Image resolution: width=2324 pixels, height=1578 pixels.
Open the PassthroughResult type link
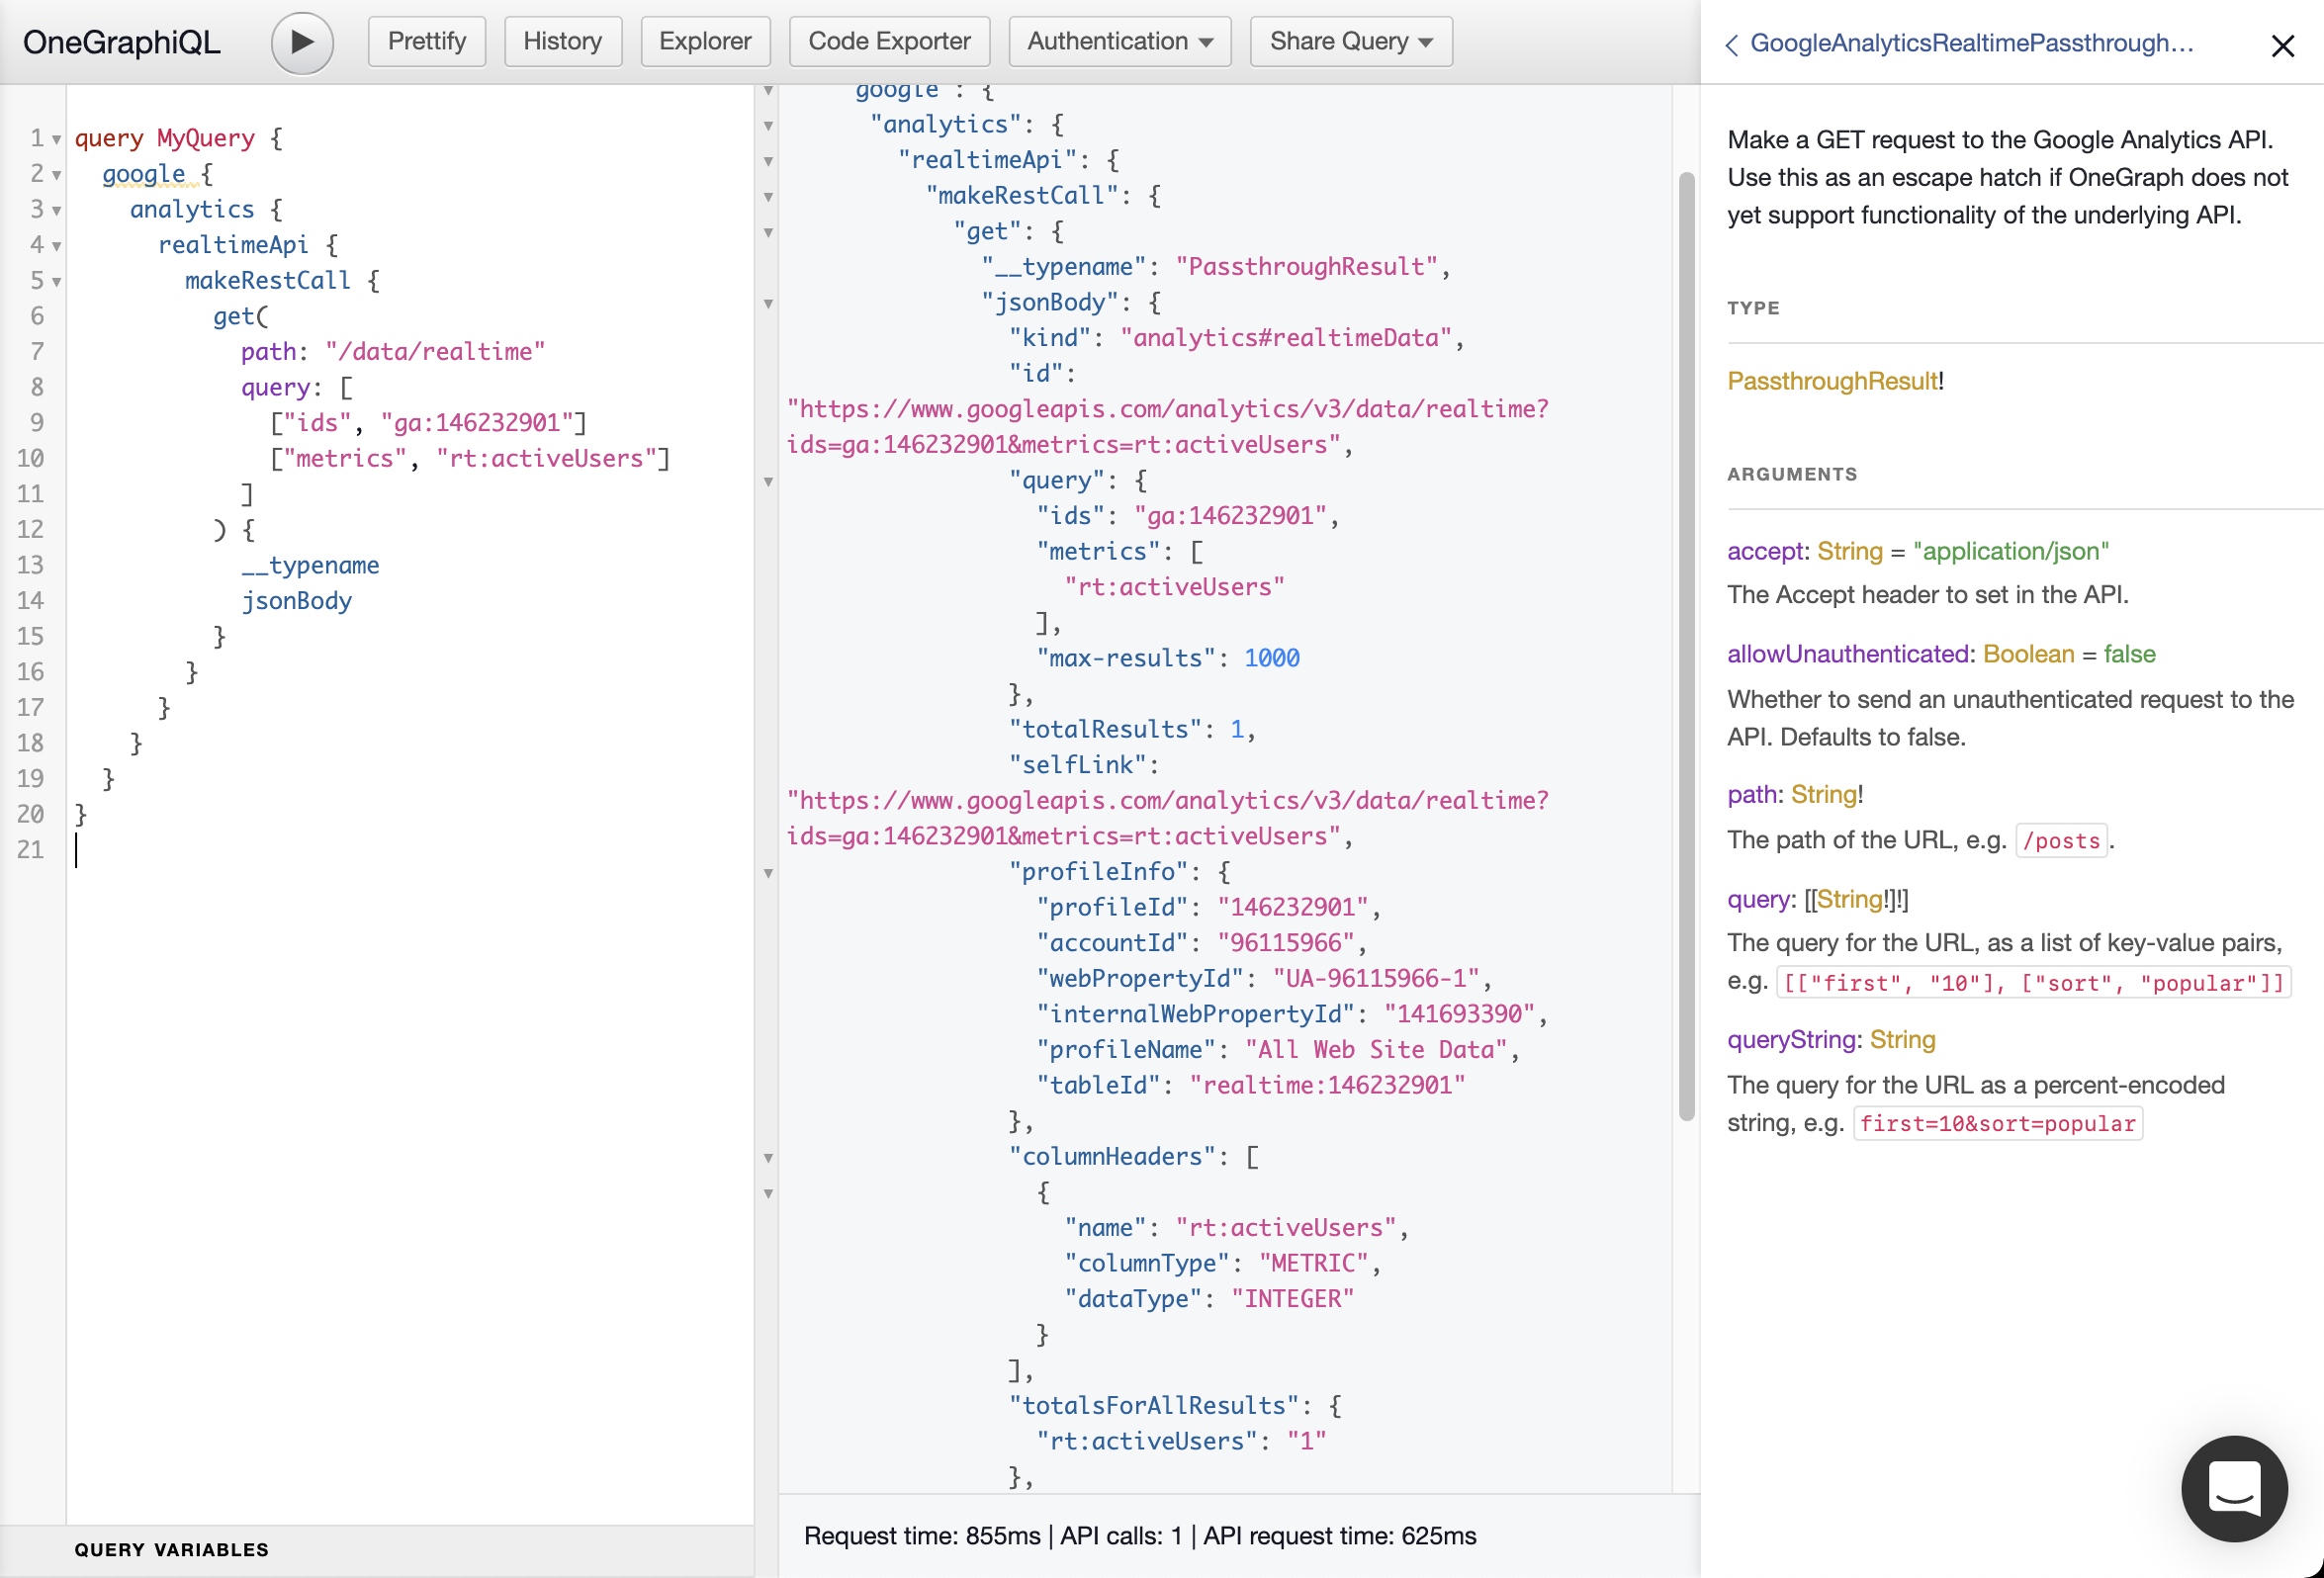pyautogui.click(x=1832, y=381)
